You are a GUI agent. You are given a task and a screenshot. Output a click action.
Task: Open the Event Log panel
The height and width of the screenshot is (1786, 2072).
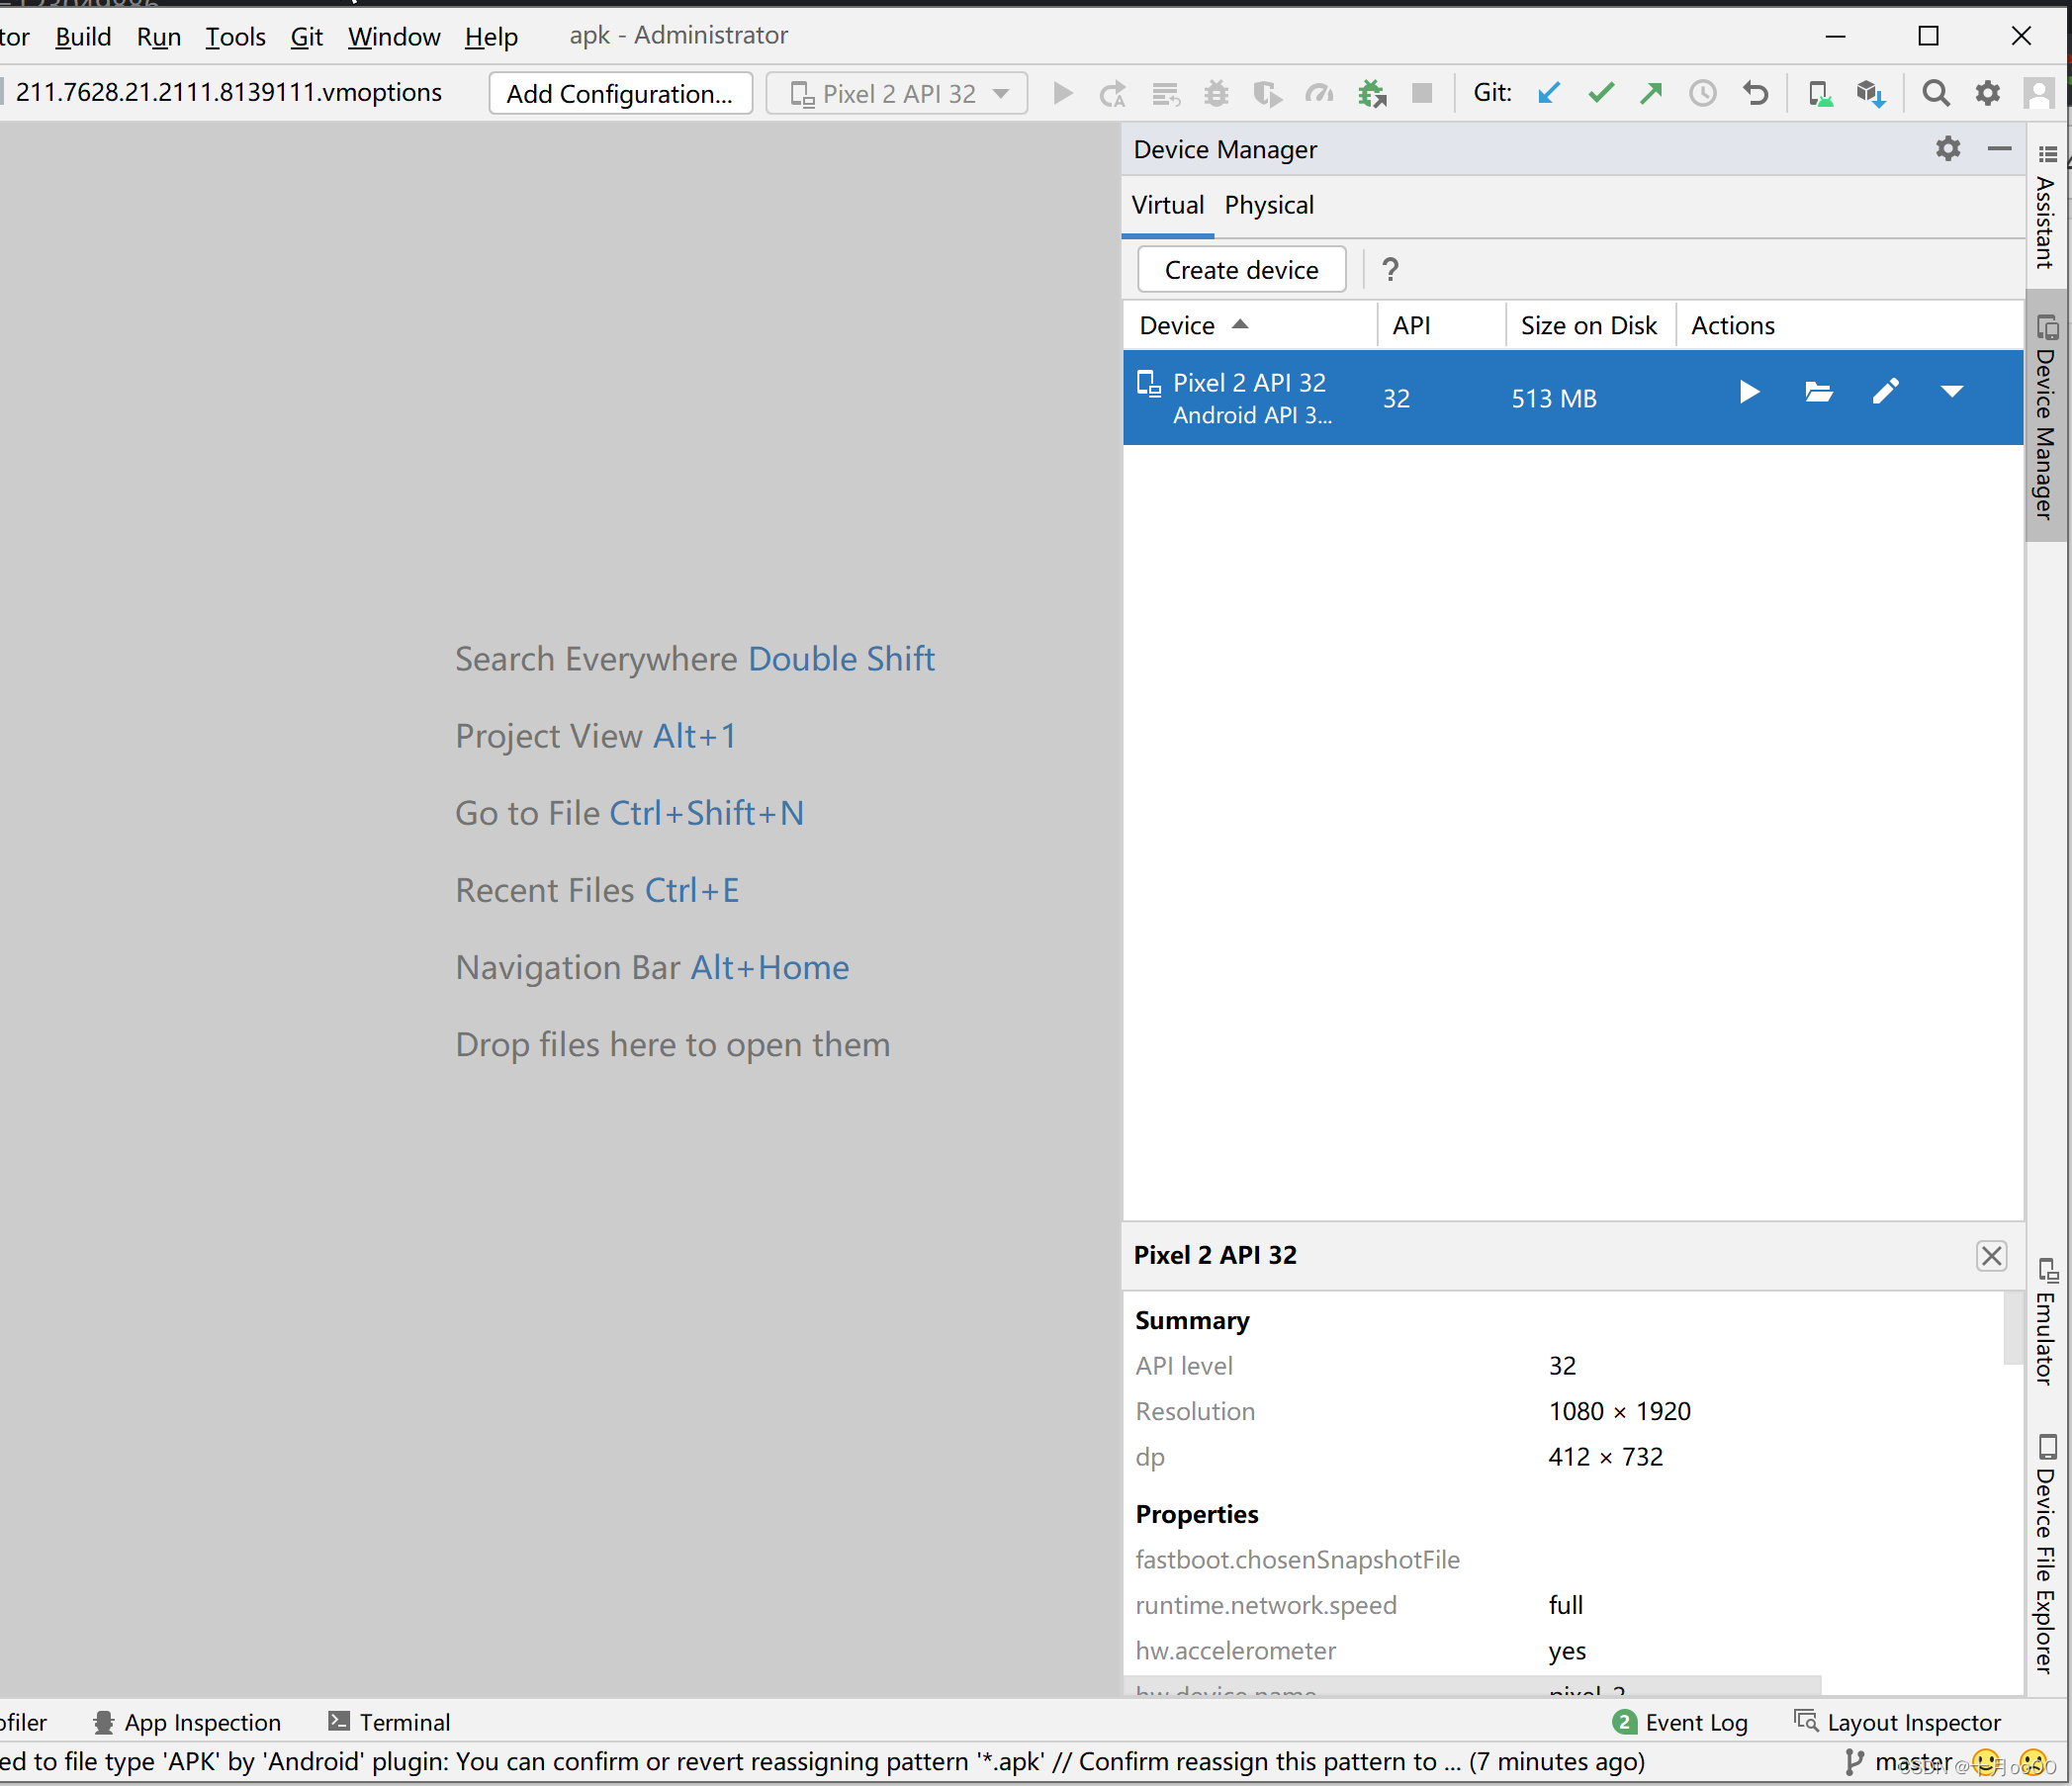(1694, 1722)
